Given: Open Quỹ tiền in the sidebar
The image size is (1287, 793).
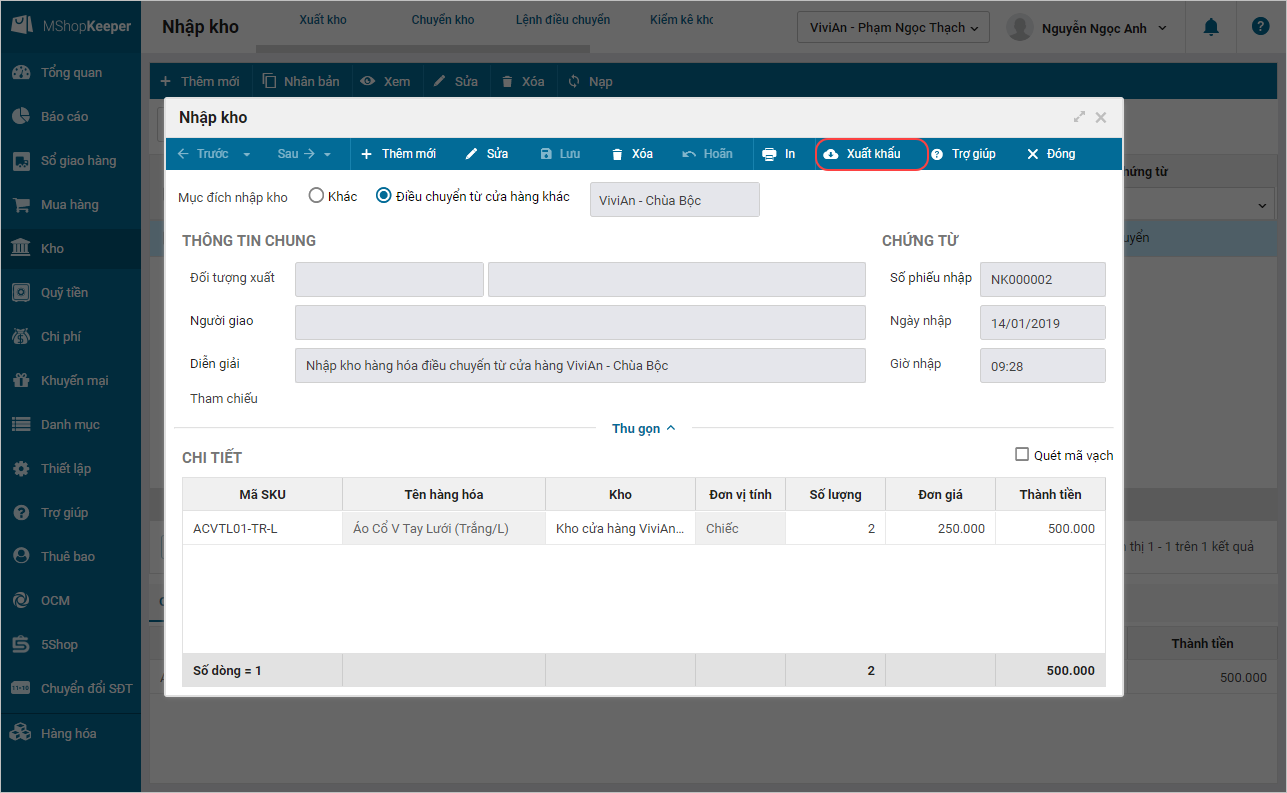Looking at the screenshot, I should click(70, 292).
